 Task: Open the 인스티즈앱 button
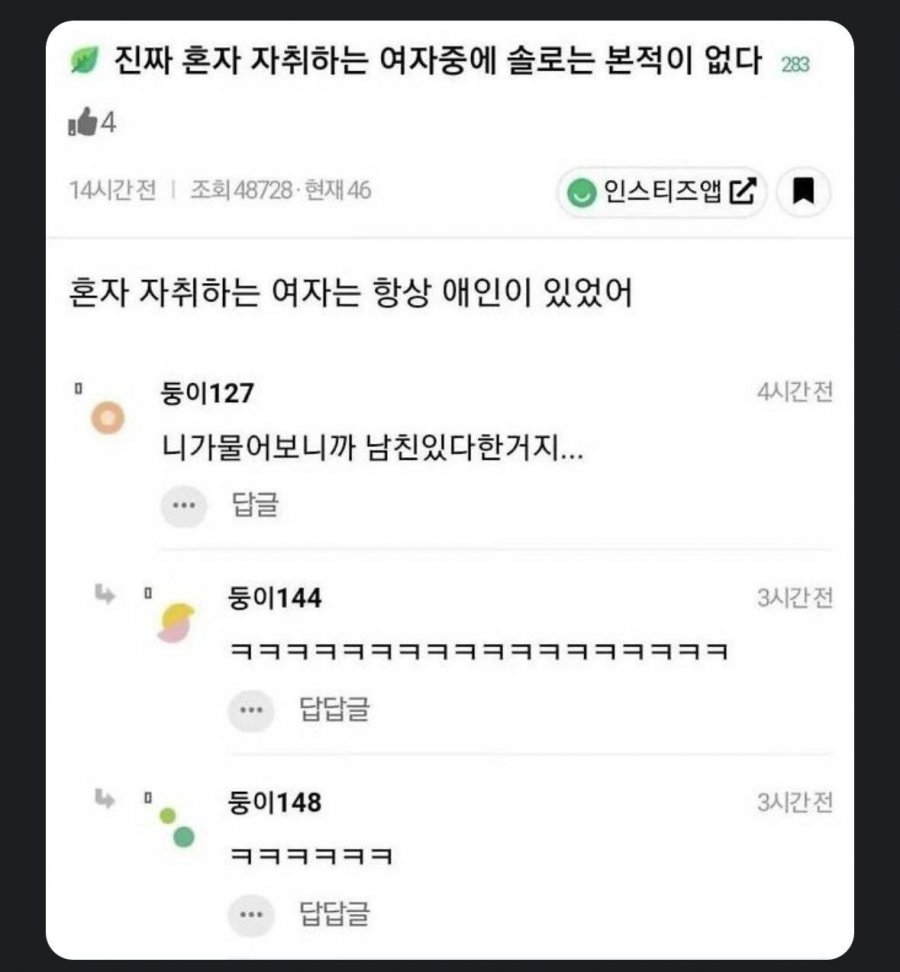661,191
